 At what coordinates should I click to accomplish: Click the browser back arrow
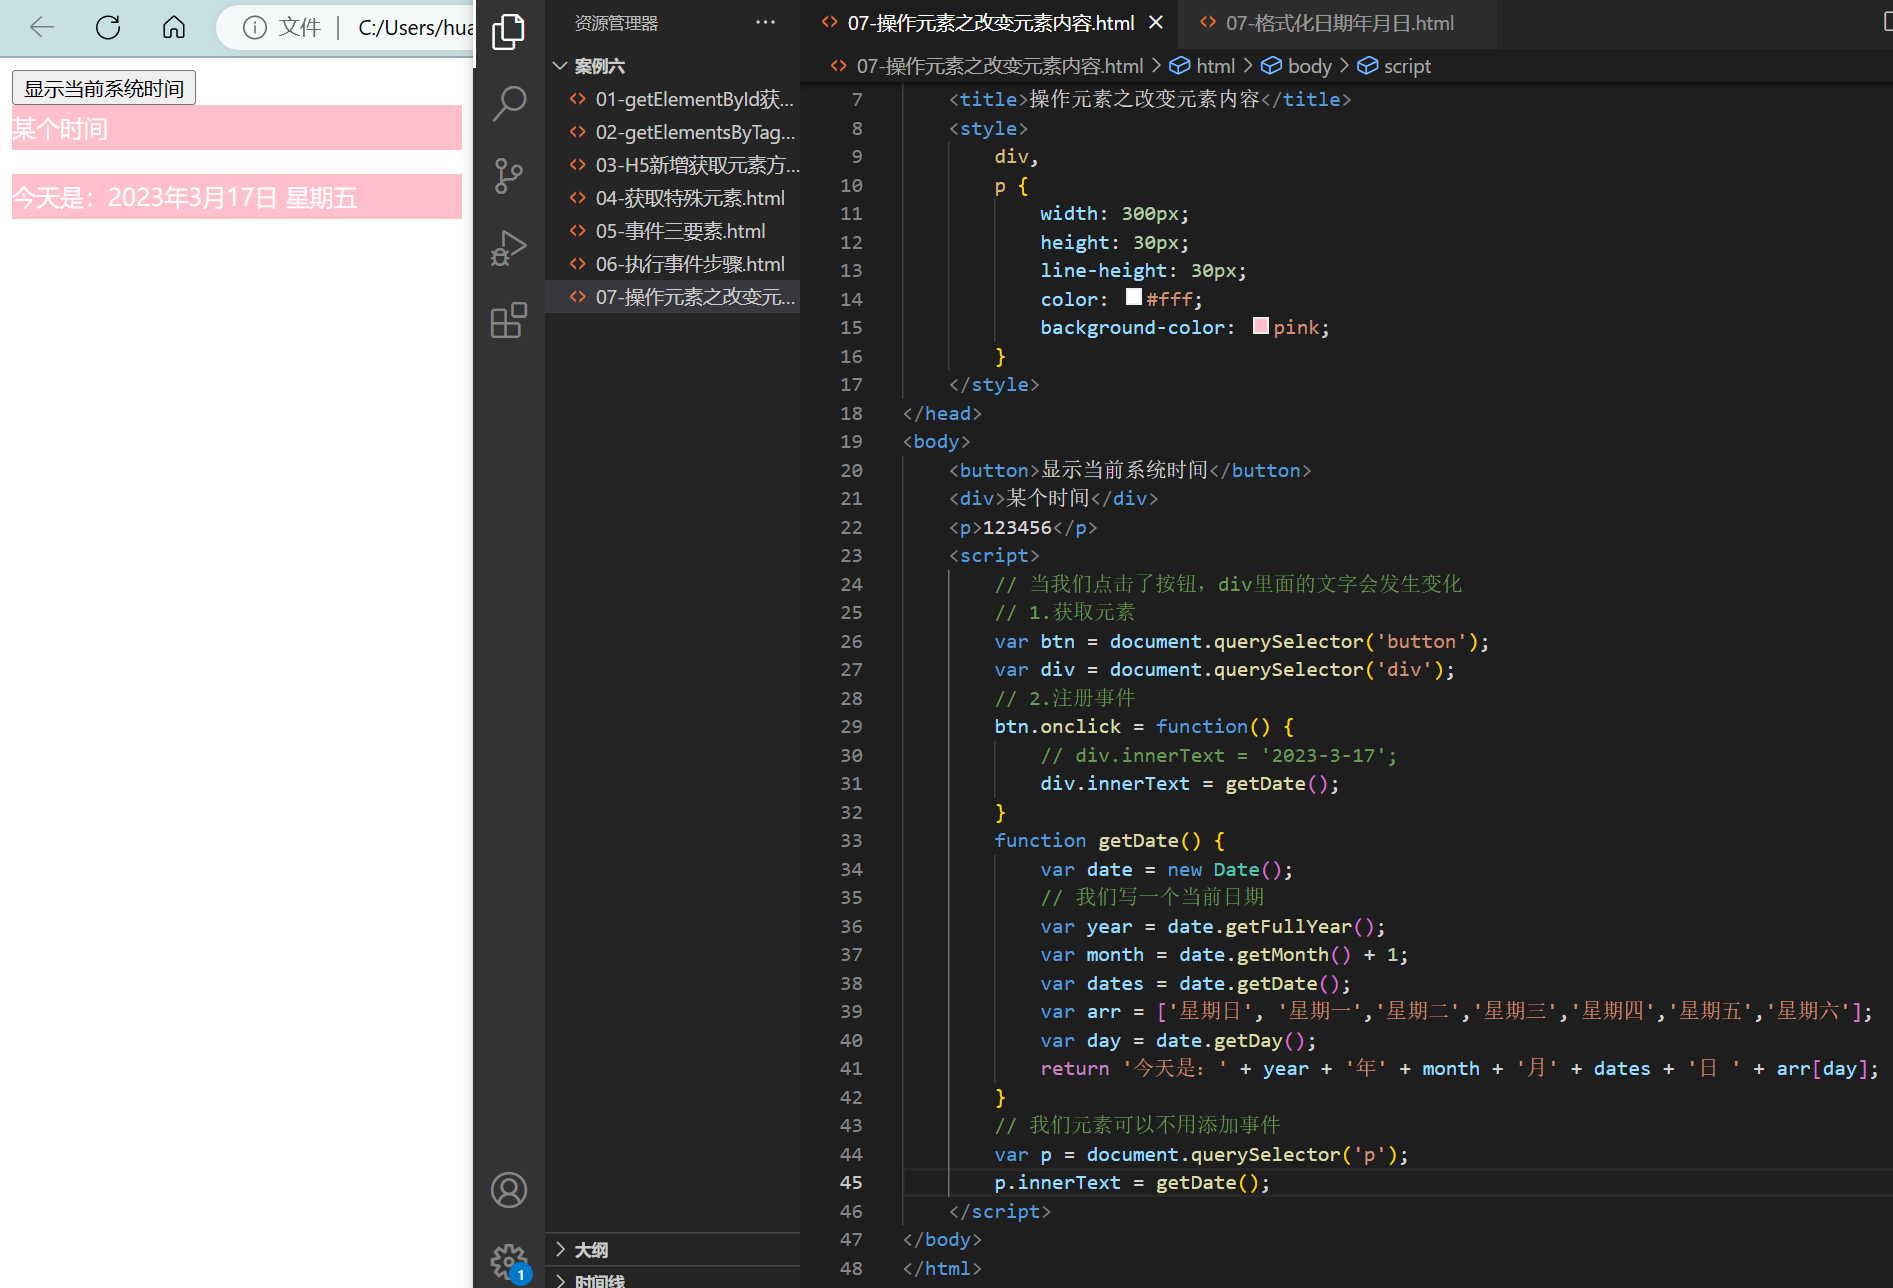41,27
